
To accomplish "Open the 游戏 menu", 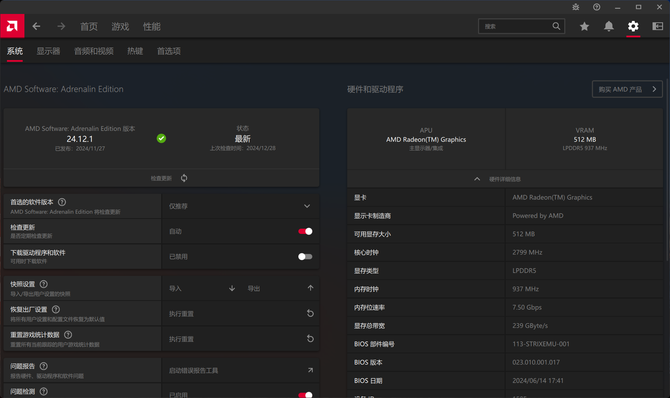I will click(120, 27).
